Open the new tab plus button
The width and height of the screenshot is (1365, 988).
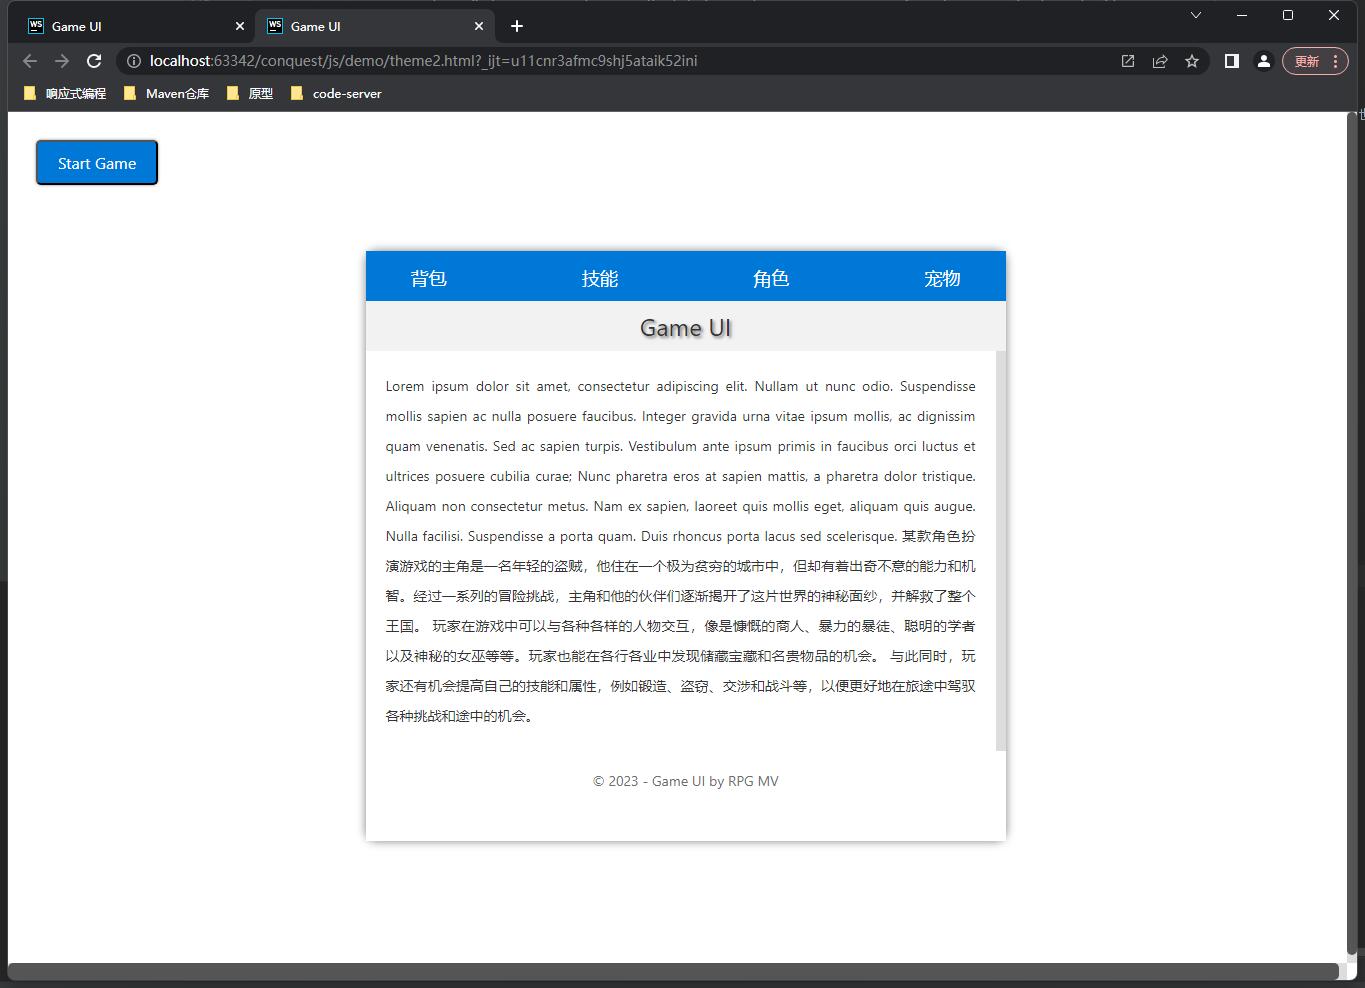(x=516, y=26)
